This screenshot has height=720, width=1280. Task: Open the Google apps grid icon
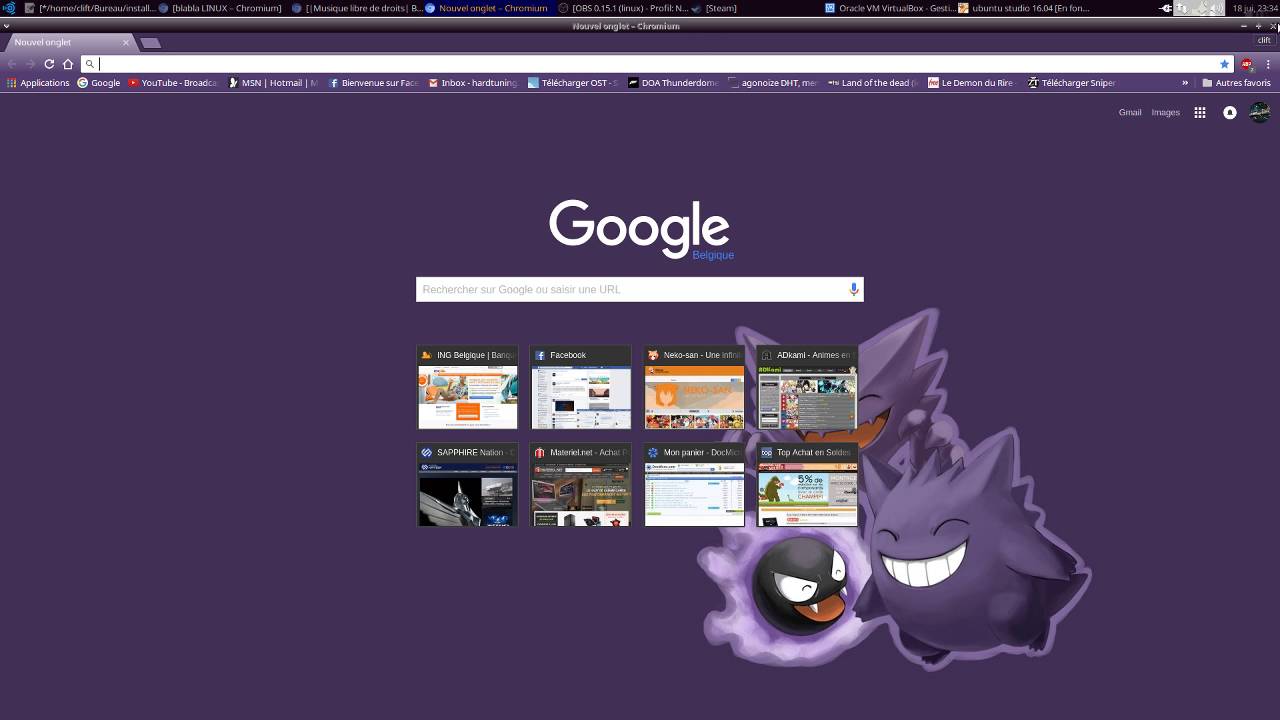[1200, 113]
